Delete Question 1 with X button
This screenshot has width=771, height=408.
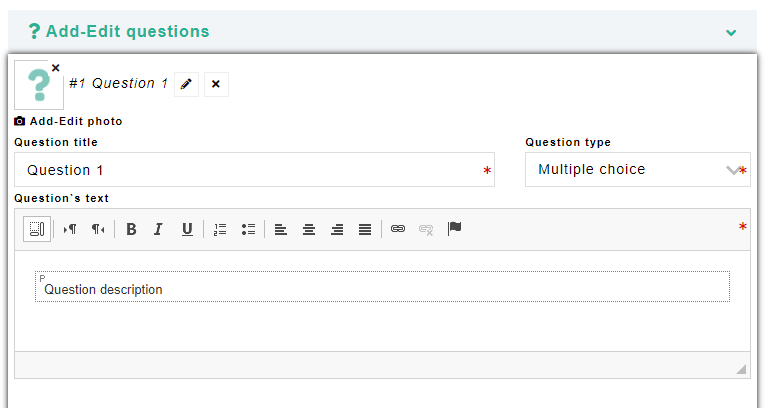click(x=216, y=84)
